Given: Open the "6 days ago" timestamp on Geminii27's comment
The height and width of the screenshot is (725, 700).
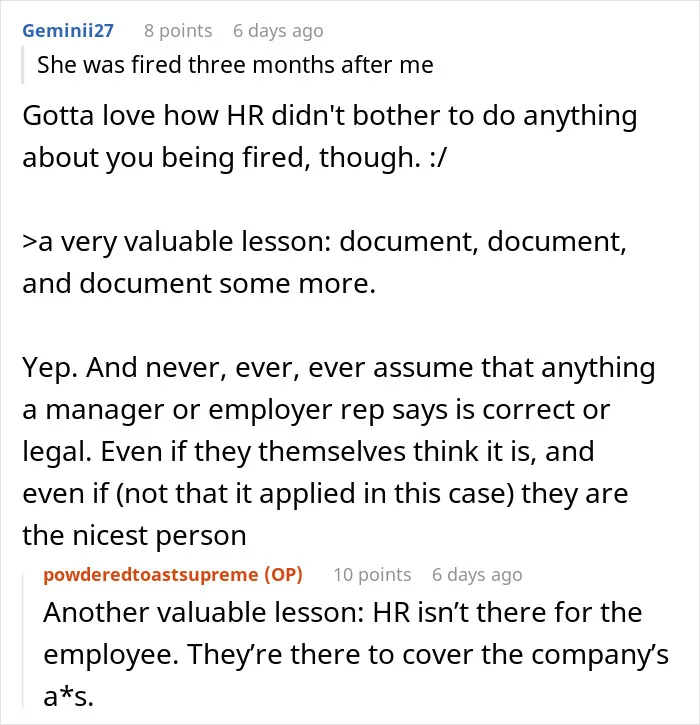Looking at the screenshot, I should coord(278,31).
